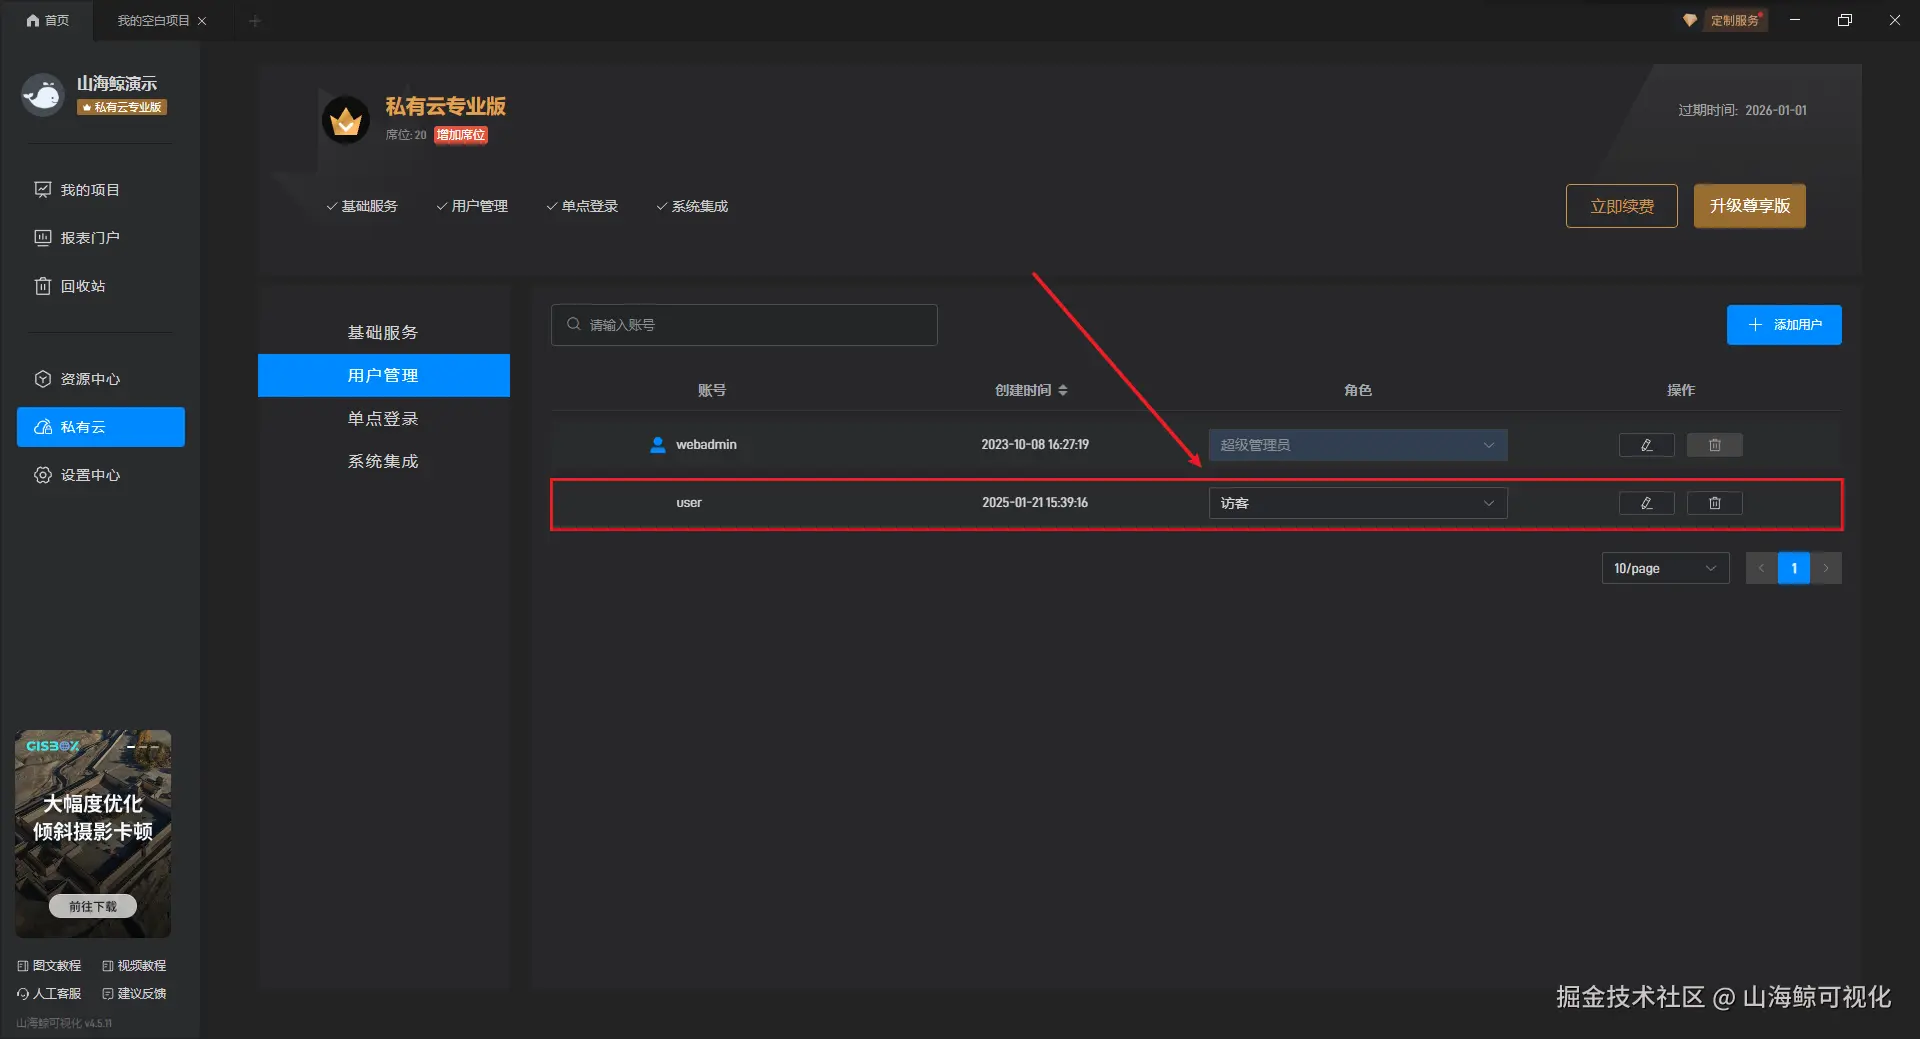Click the search magnifier icon

pos(574,324)
